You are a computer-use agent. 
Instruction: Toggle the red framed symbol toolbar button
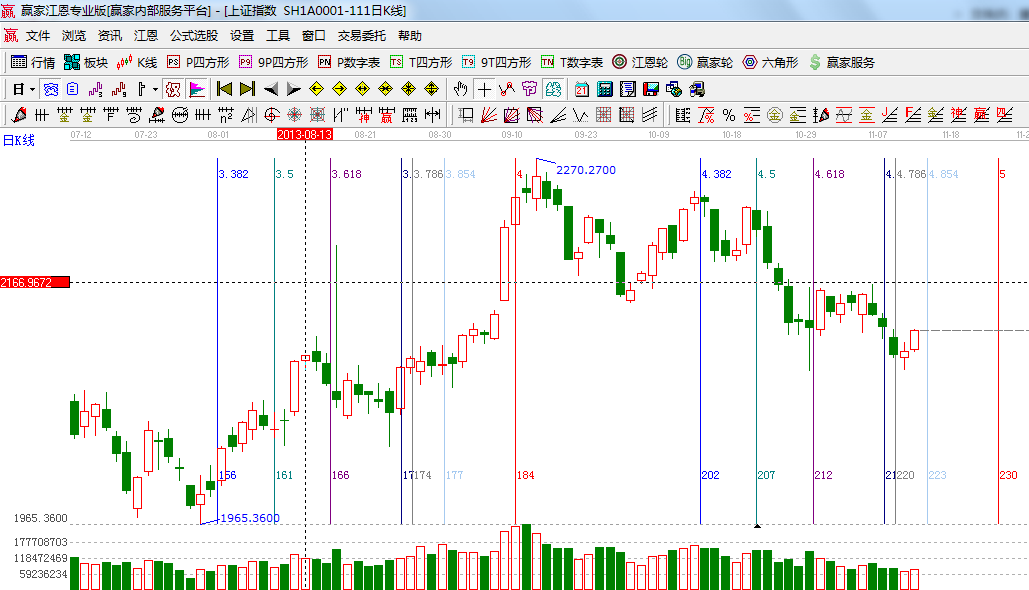173,89
